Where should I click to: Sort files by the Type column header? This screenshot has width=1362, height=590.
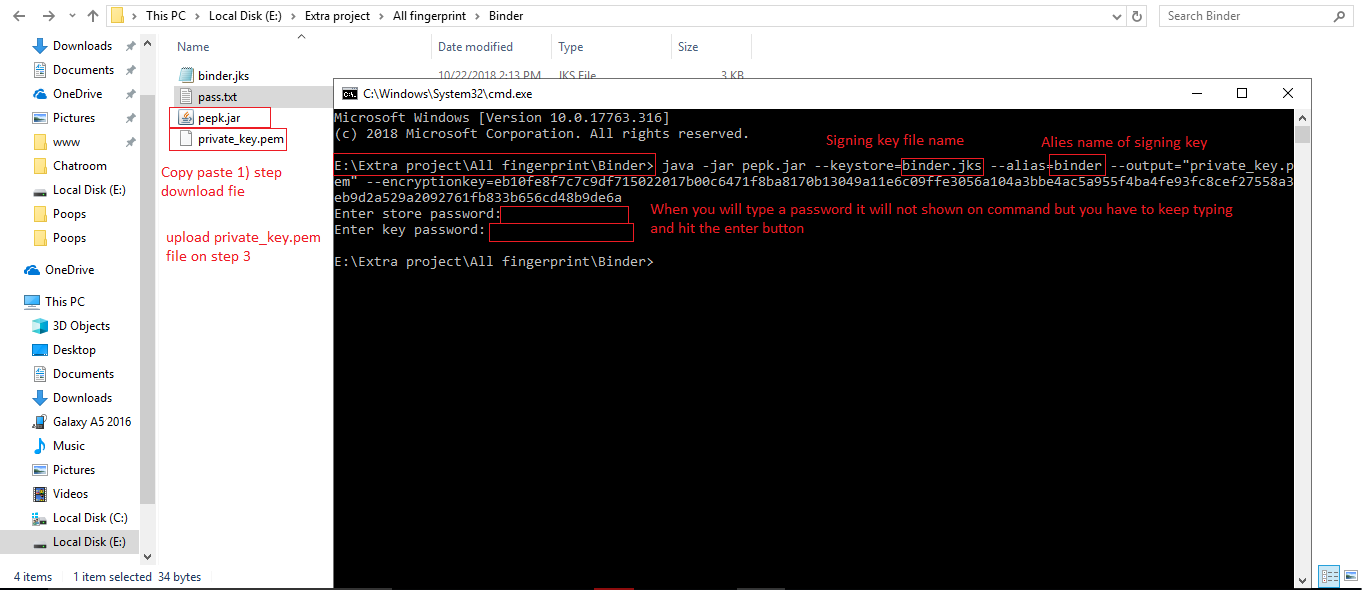tap(571, 47)
